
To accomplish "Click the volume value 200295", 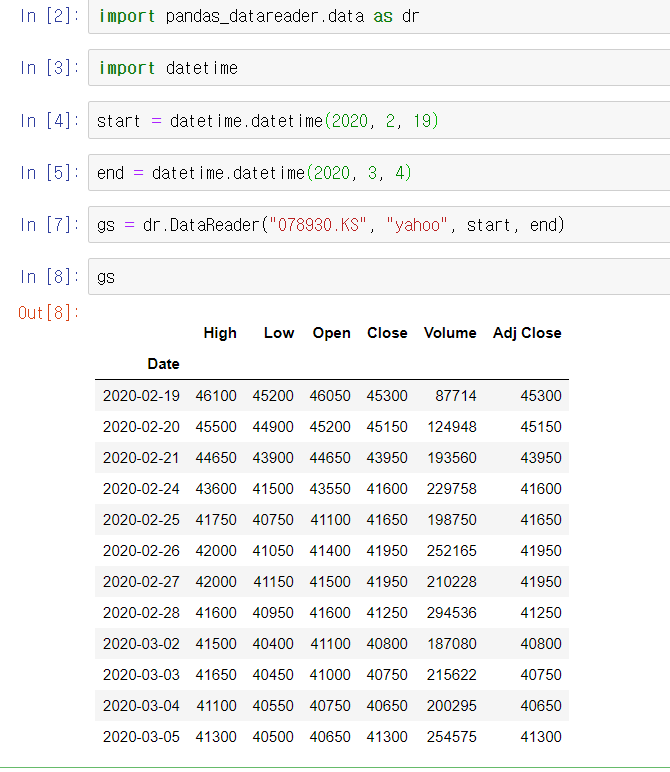I will pyautogui.click(x=452, y=706).
